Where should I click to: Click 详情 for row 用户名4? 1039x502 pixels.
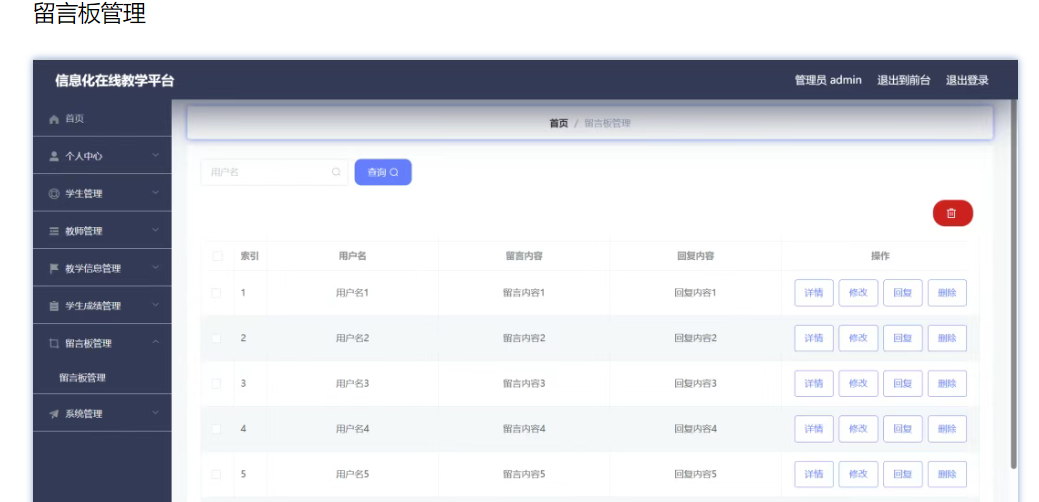(814, 429)
